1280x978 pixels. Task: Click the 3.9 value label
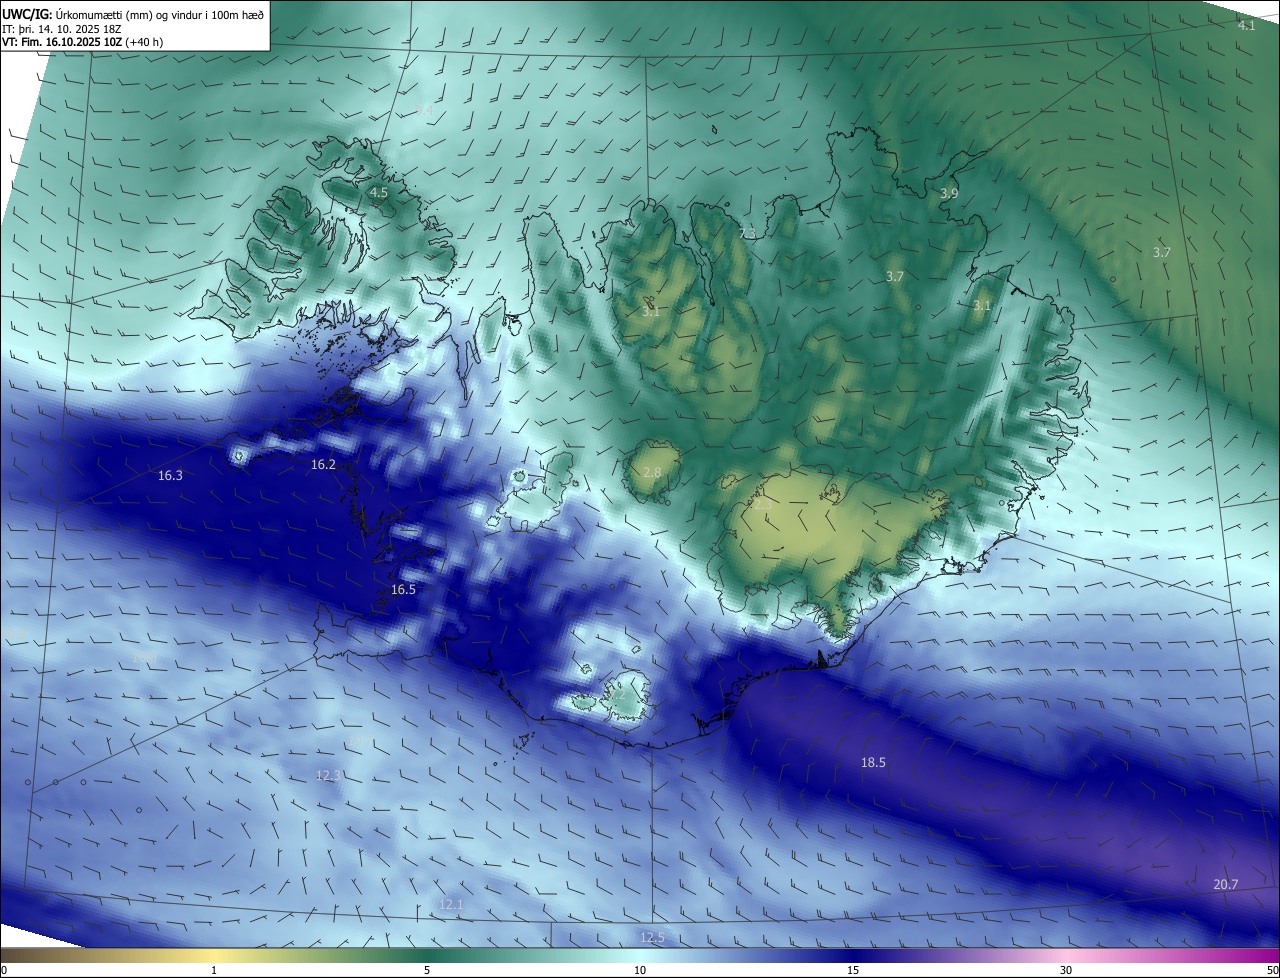click(x=949, y=192)
